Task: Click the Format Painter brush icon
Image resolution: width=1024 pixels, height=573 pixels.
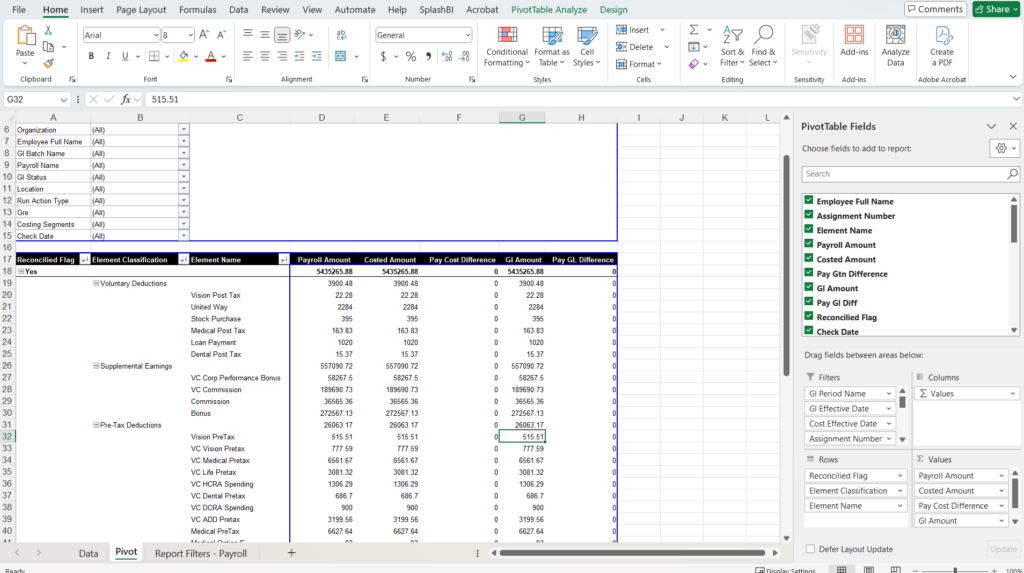Action: [x=49, y=63]
